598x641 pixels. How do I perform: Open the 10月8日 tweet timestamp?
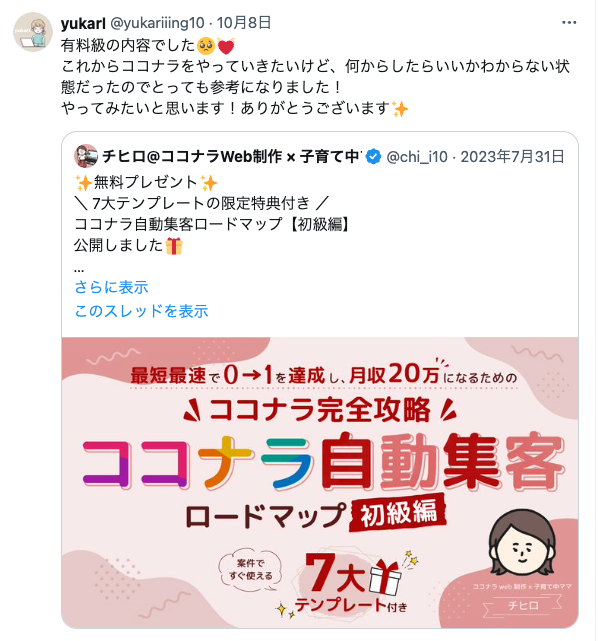tap(244, 23)
